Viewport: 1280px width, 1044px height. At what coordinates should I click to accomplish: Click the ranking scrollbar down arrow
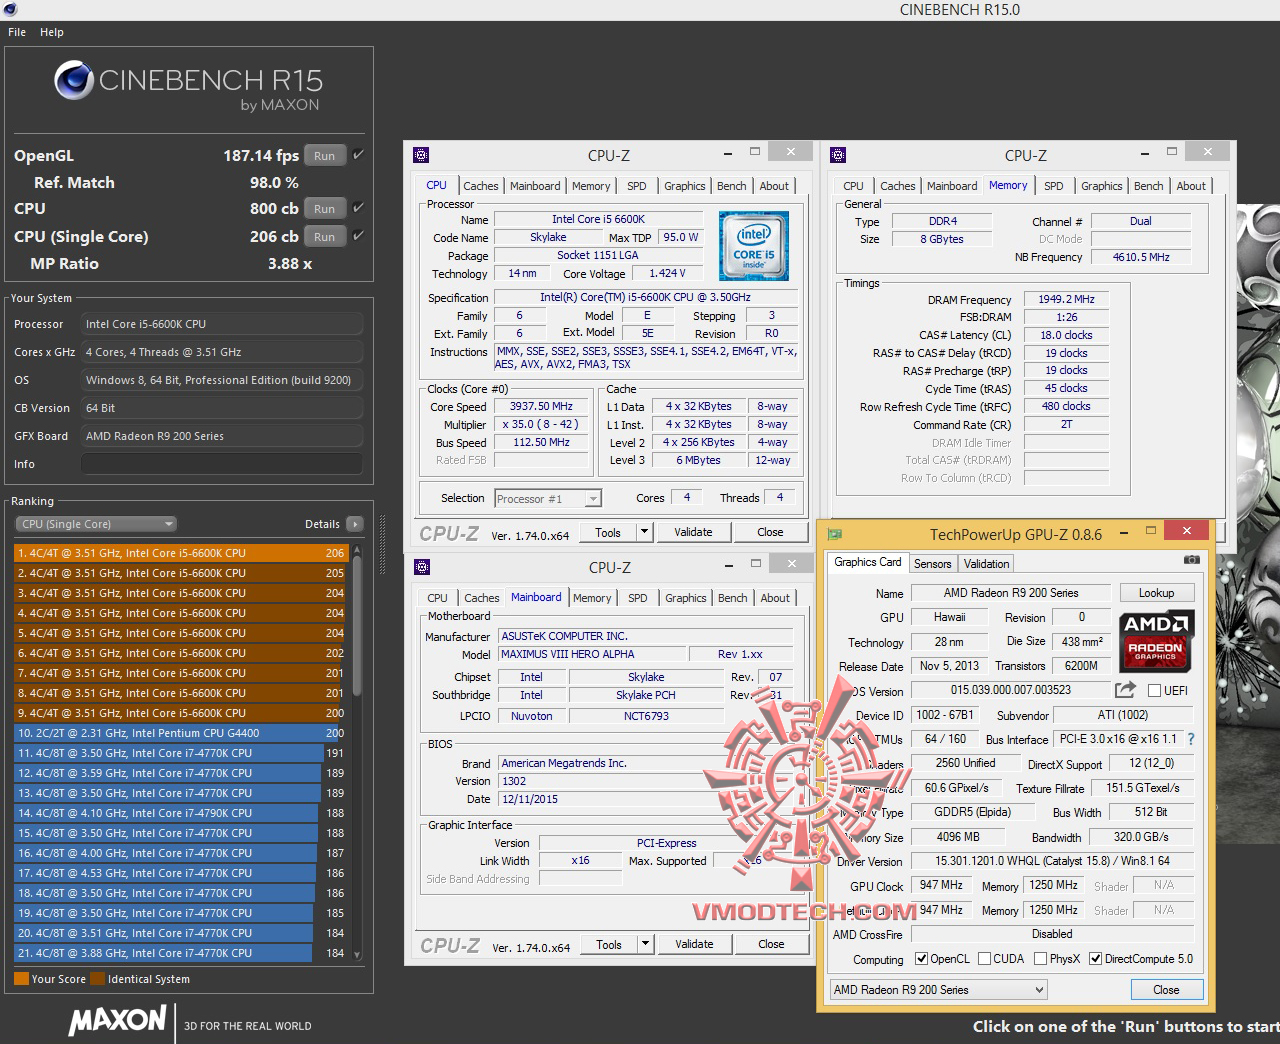coord(358,956)
